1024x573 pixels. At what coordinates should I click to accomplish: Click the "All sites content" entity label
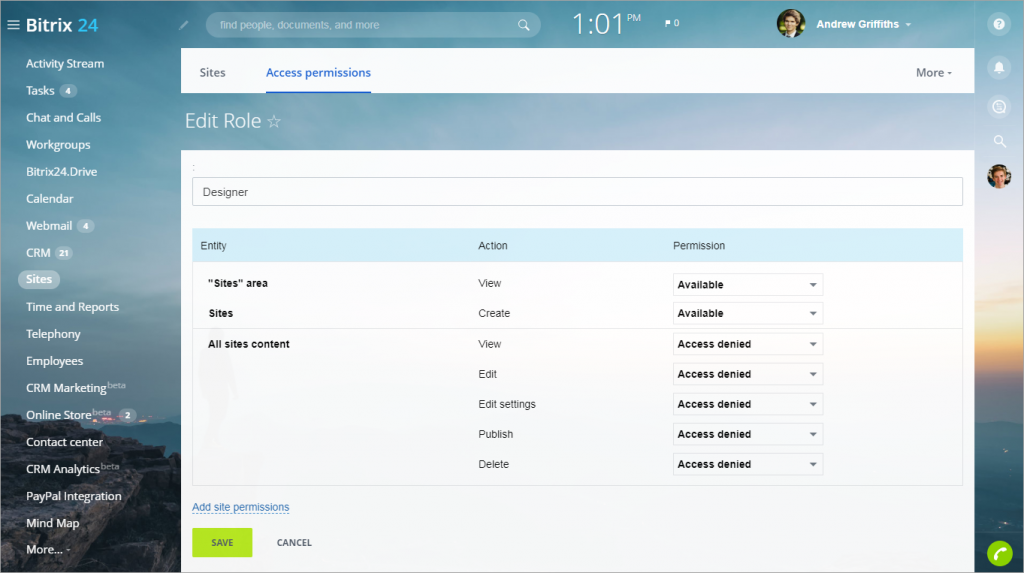(248, 344)
